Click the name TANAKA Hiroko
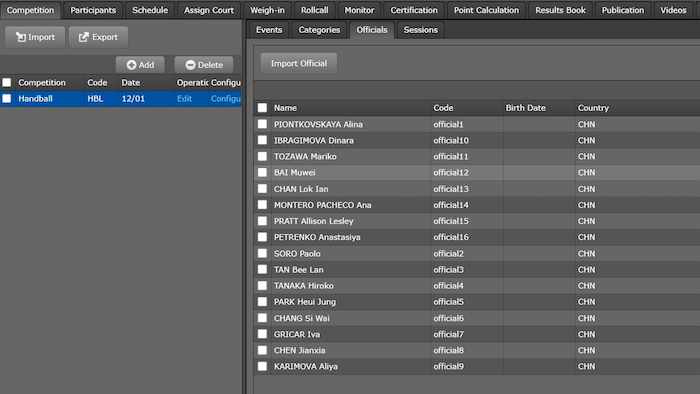Screen dimensions: 700x394 pos(304,286)
